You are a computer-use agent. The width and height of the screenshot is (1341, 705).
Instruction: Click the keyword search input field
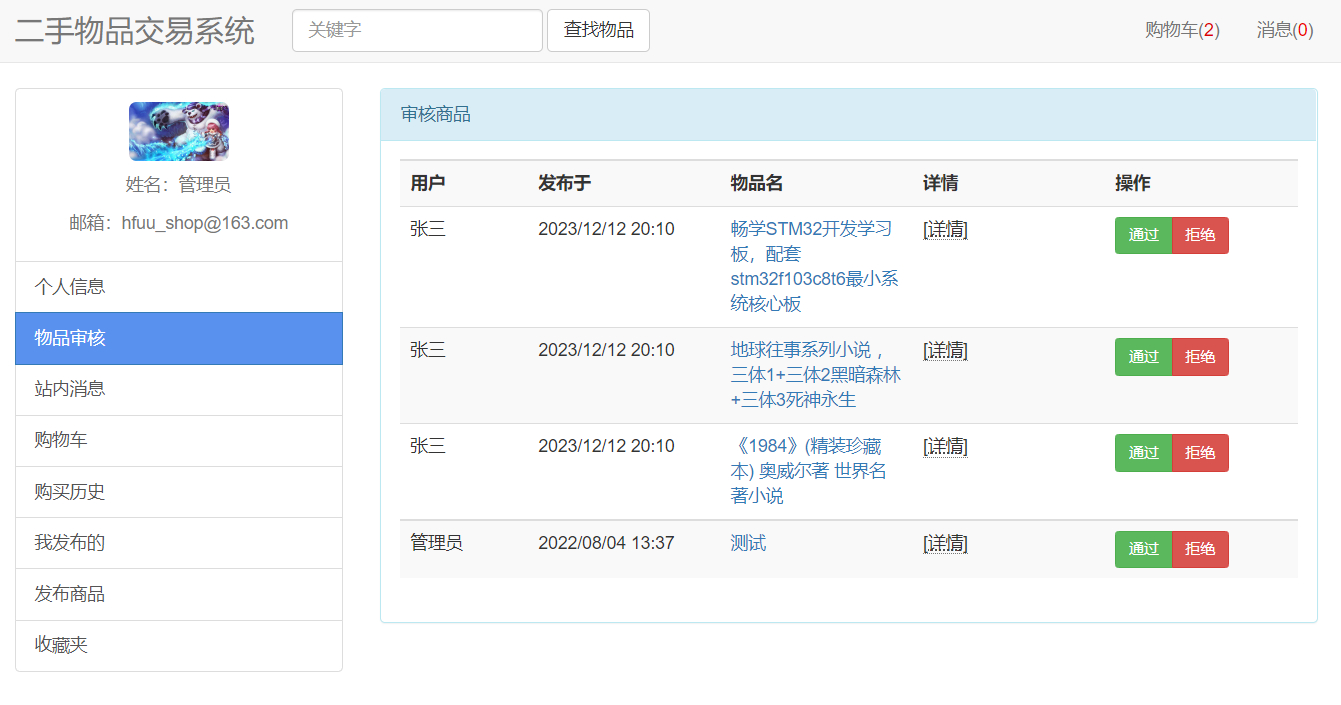point(417,30)
